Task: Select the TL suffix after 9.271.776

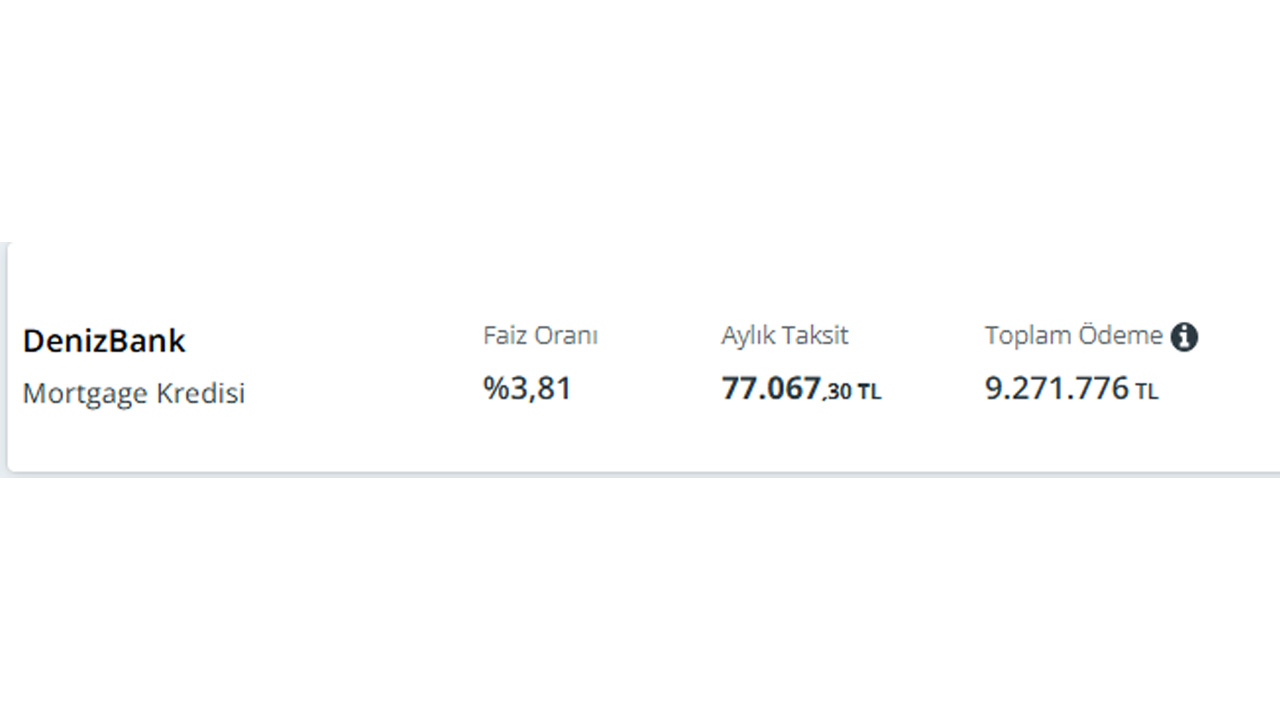Action: [x=1147, y=392]
